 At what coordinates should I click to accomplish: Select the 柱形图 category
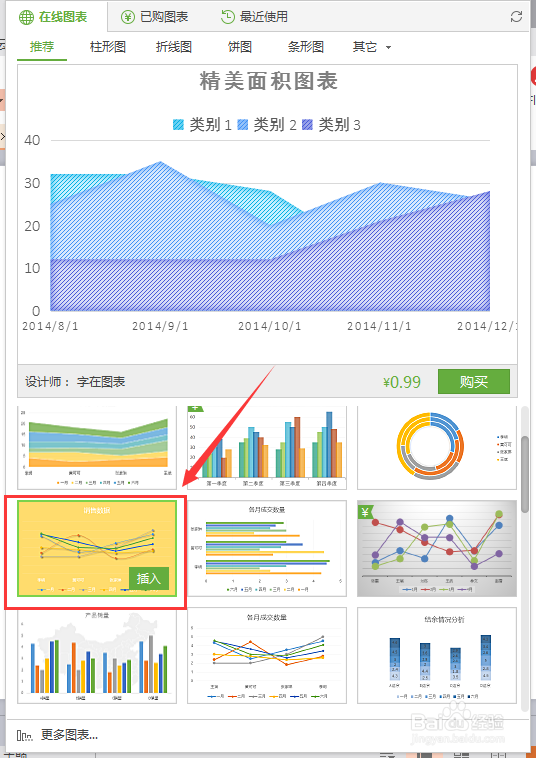click(108, 47)
